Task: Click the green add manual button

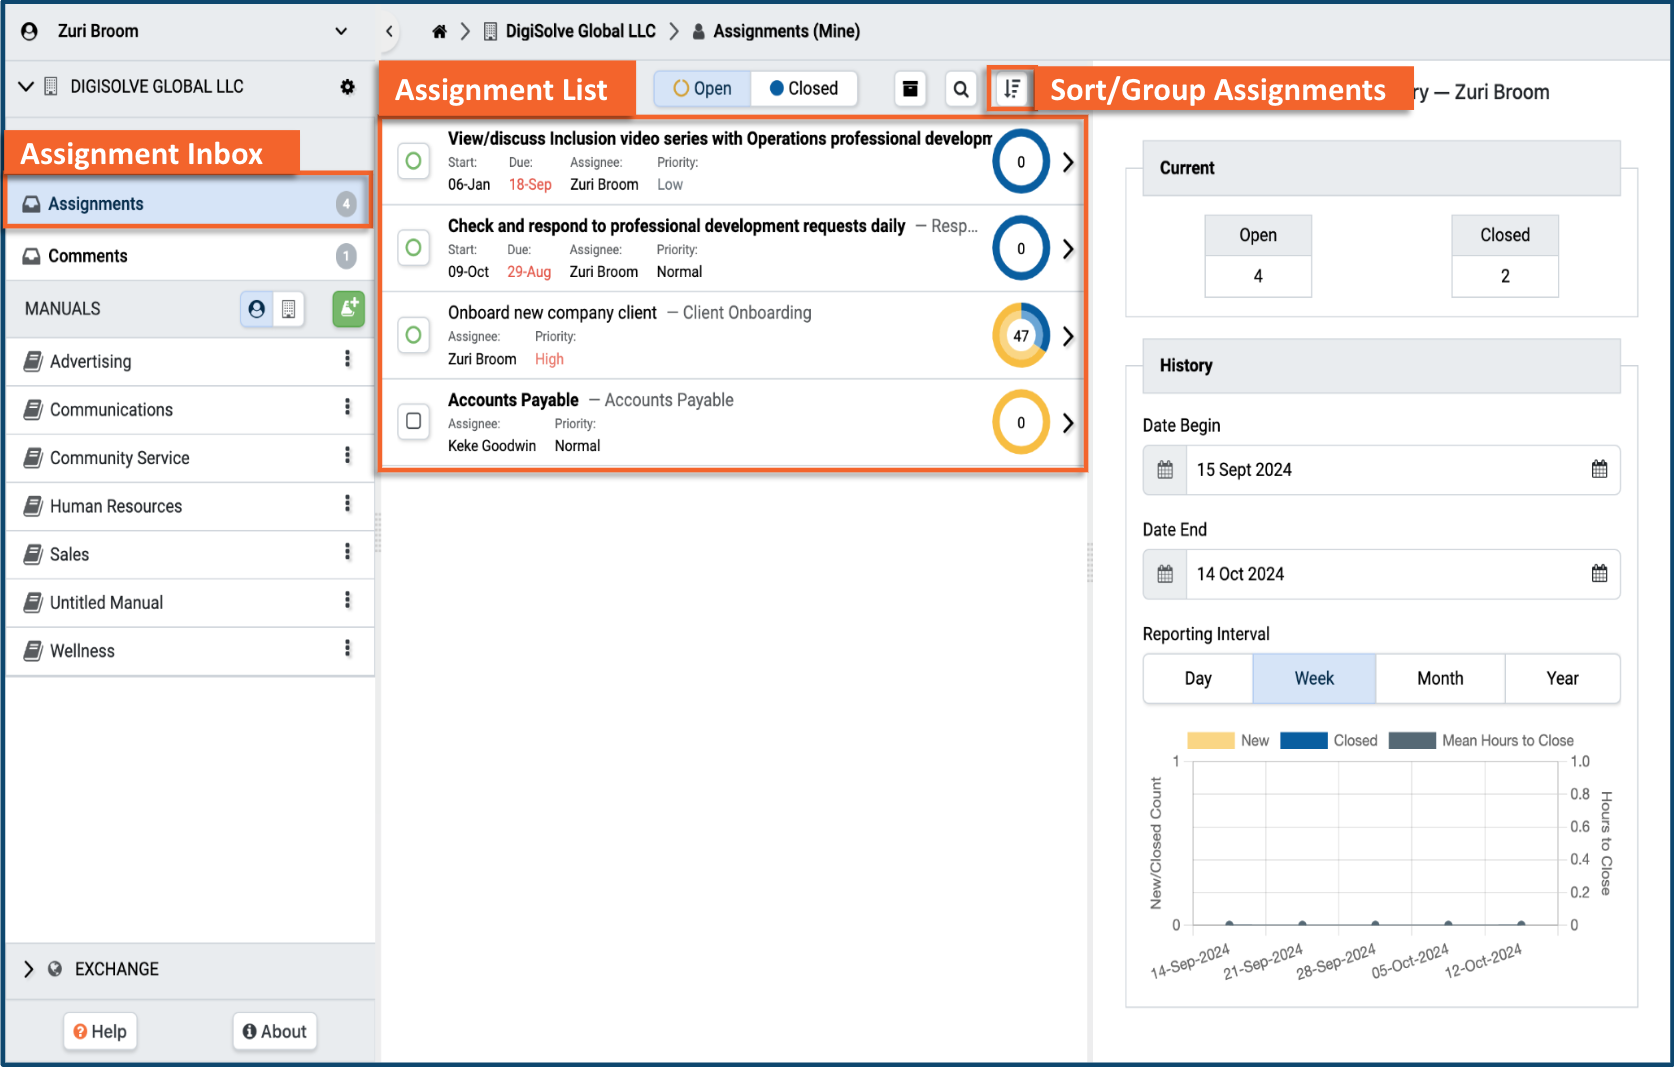Action: tap(348, 309)
